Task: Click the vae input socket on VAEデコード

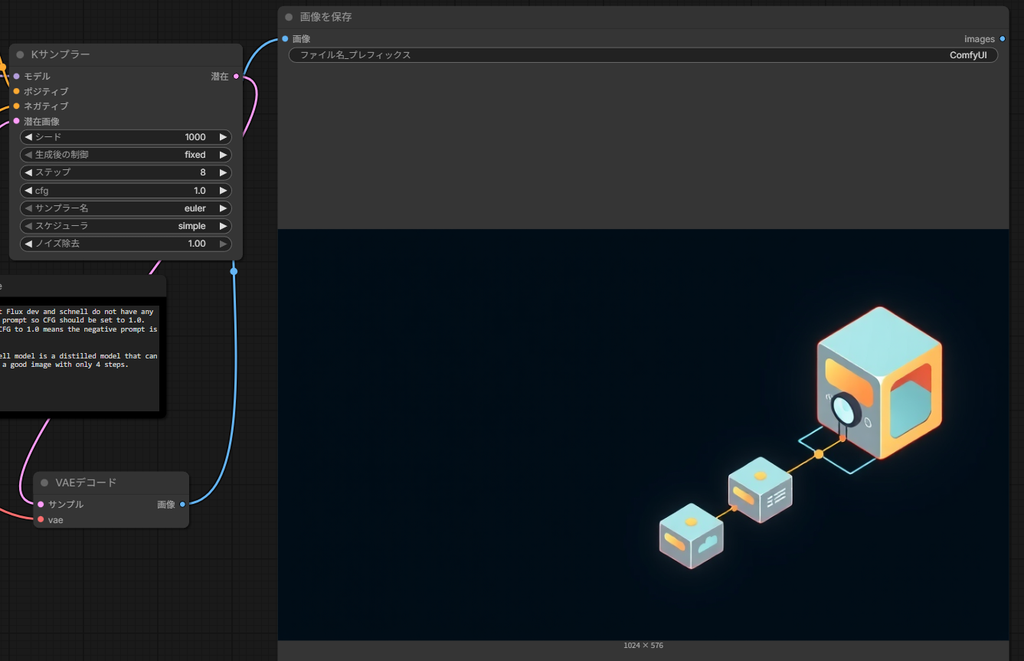Action: click(41, 519)
